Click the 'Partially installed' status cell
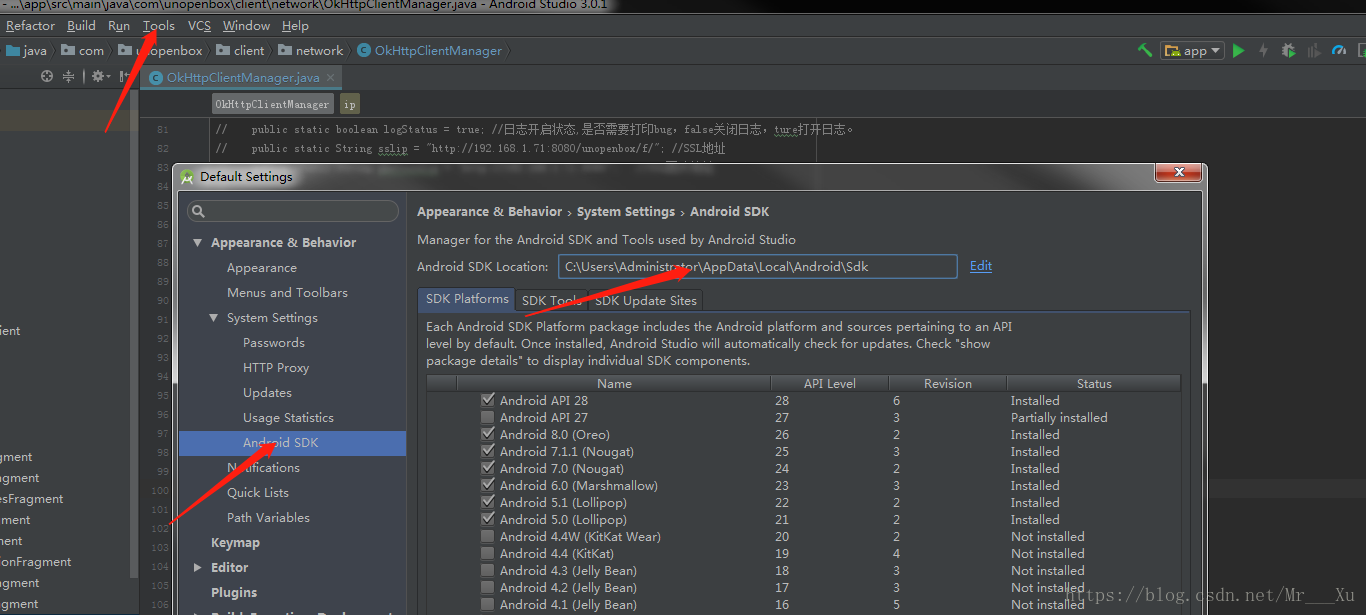This screenshot has height=615, width=1366. coord(1059,417)
